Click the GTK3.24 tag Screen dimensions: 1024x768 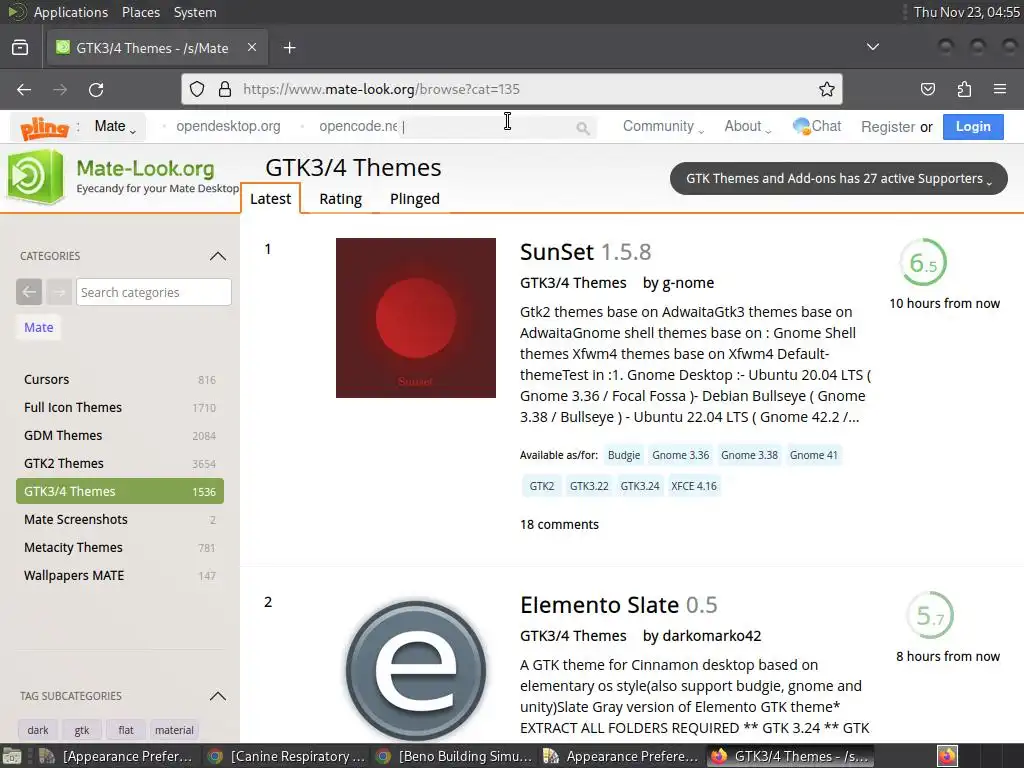pos(640,486)
